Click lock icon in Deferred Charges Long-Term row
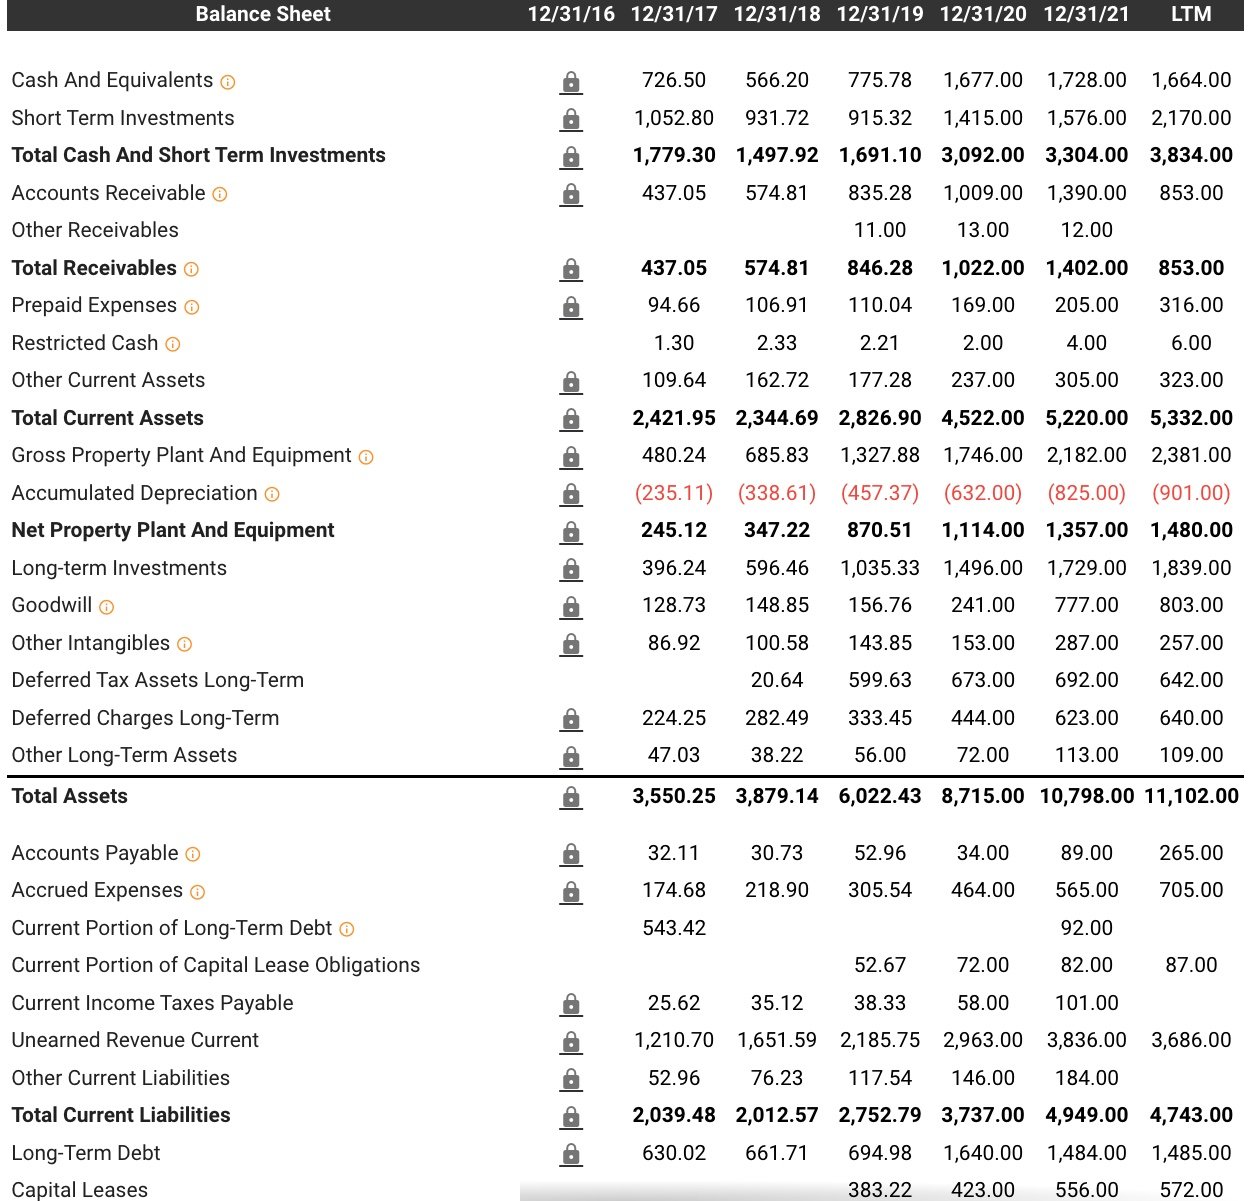Viewport: 1249px width, 1201px height. [570, 719]
